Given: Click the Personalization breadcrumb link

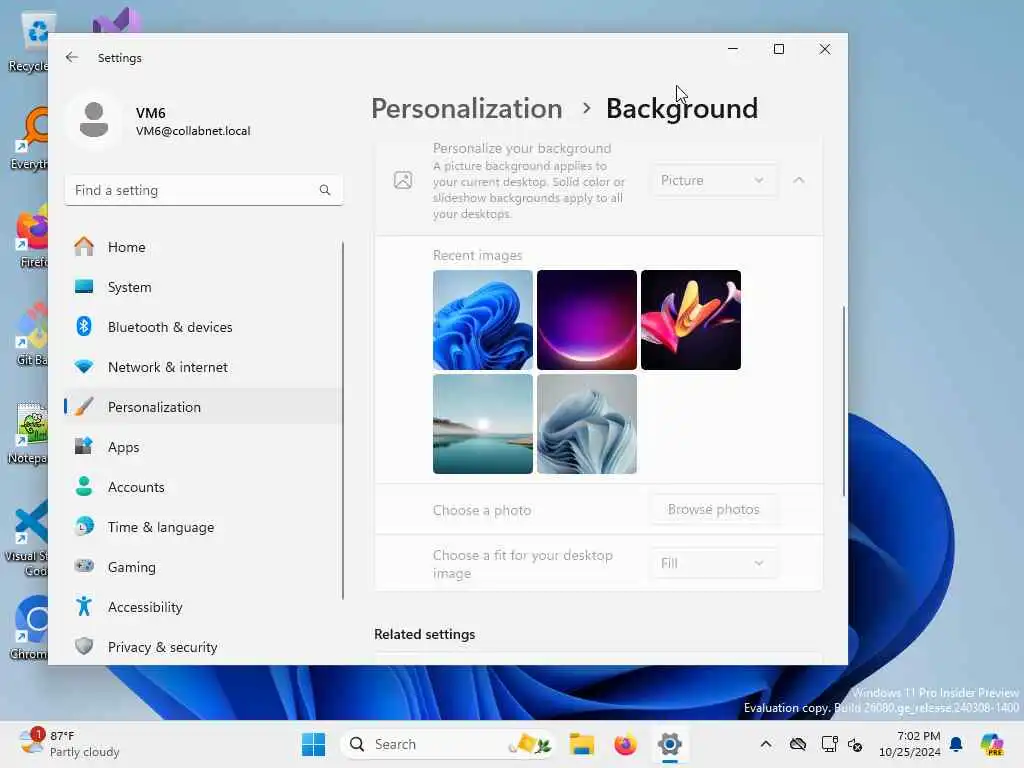Looking at the screenshot, I should 466,108.
